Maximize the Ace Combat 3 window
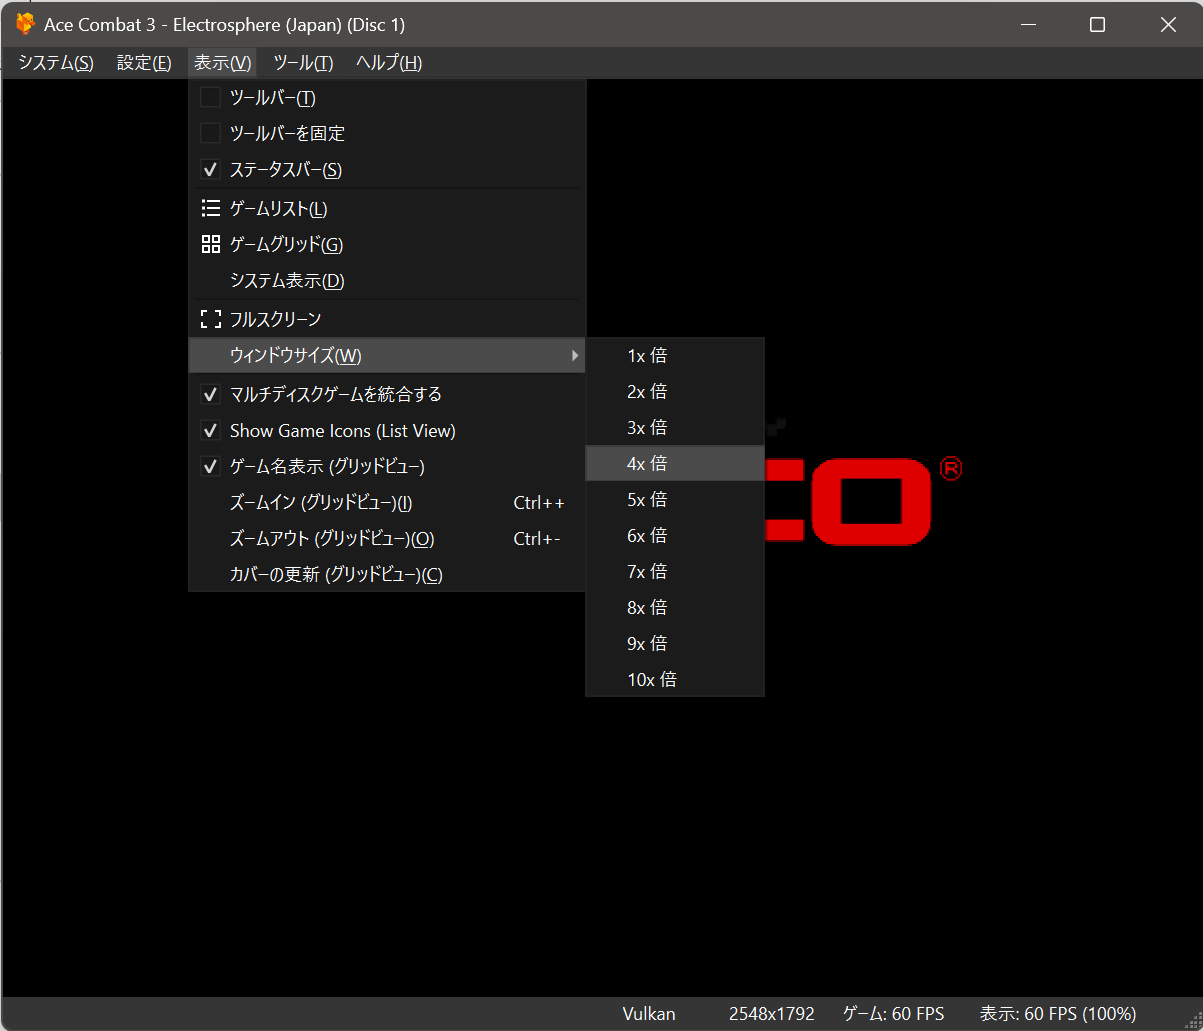 click(x=1097, y=25)
